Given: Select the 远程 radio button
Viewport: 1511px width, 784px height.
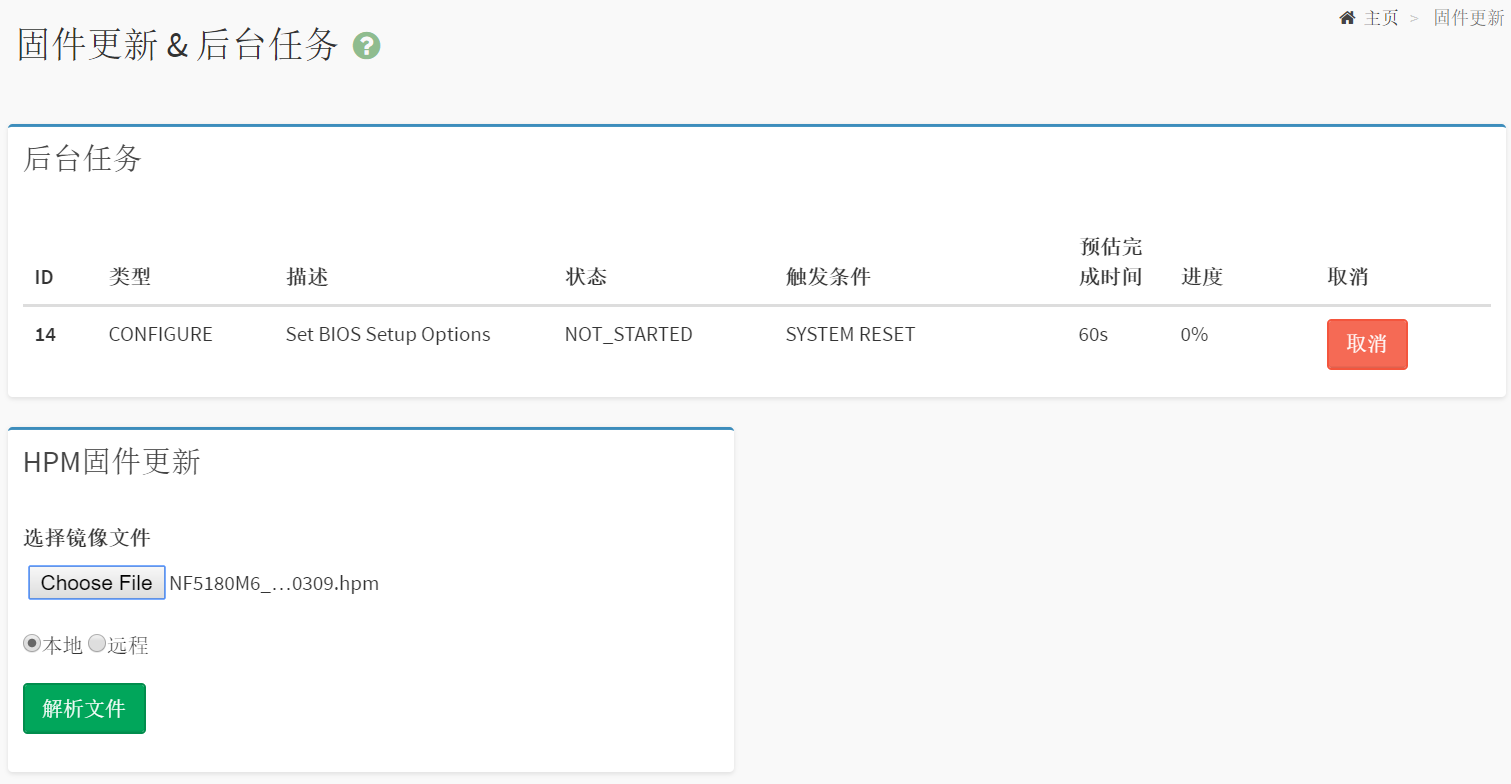Looking at the screenshot, I should tap(97, 644).
